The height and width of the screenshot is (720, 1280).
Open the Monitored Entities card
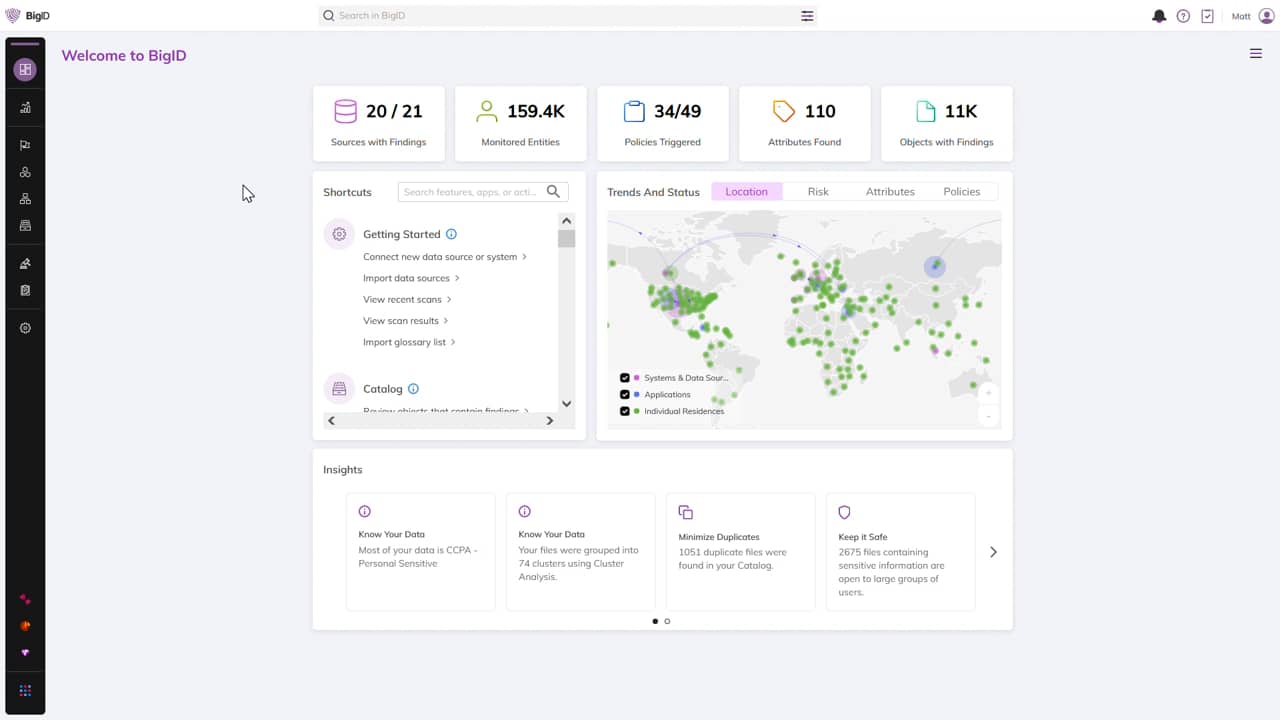(x=521, y=123)
